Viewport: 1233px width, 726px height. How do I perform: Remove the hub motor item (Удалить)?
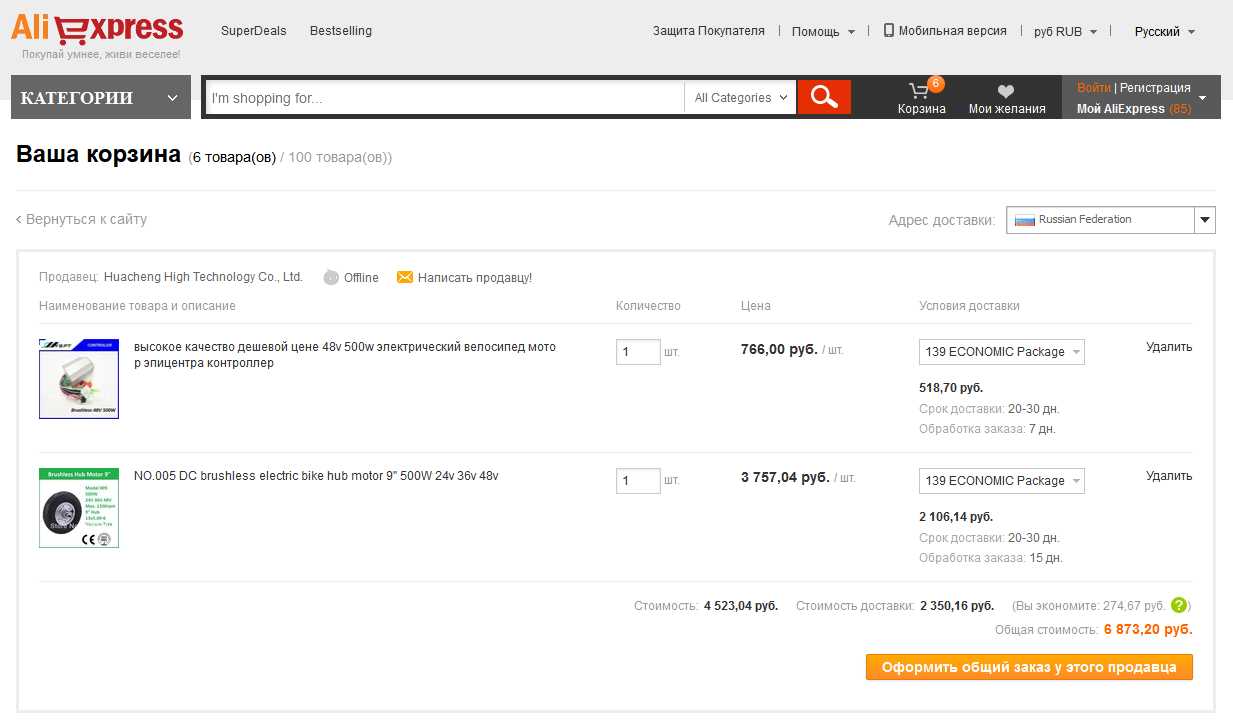tap(1169, 476)
